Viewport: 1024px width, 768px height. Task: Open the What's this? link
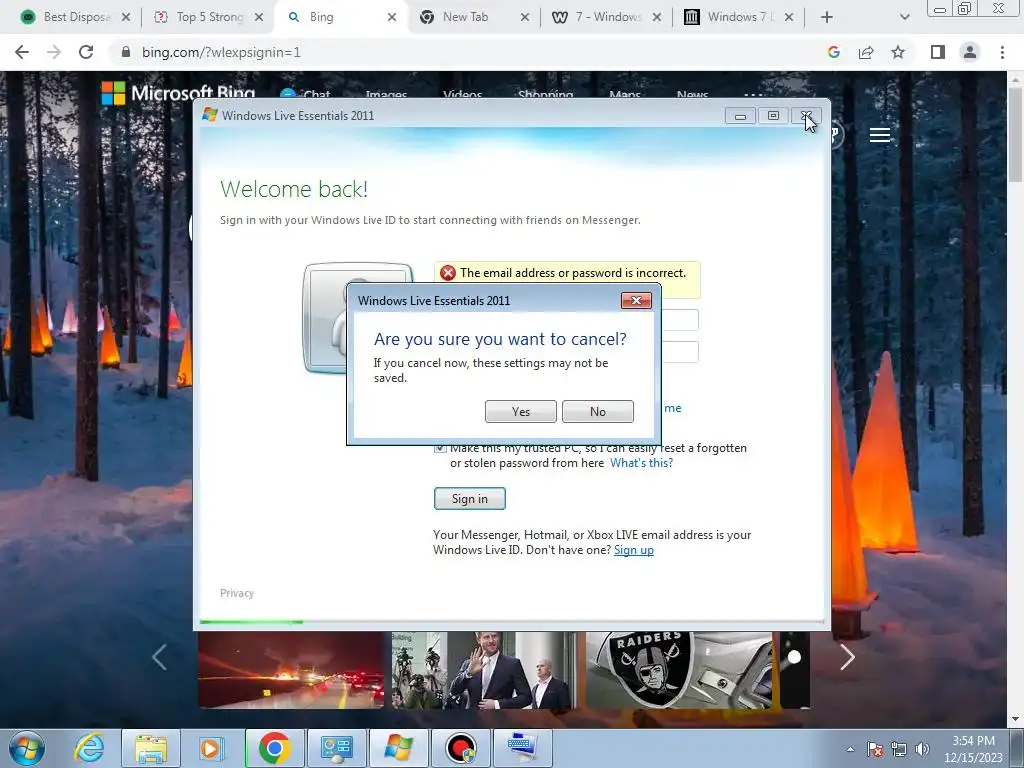tap(641, 463)
